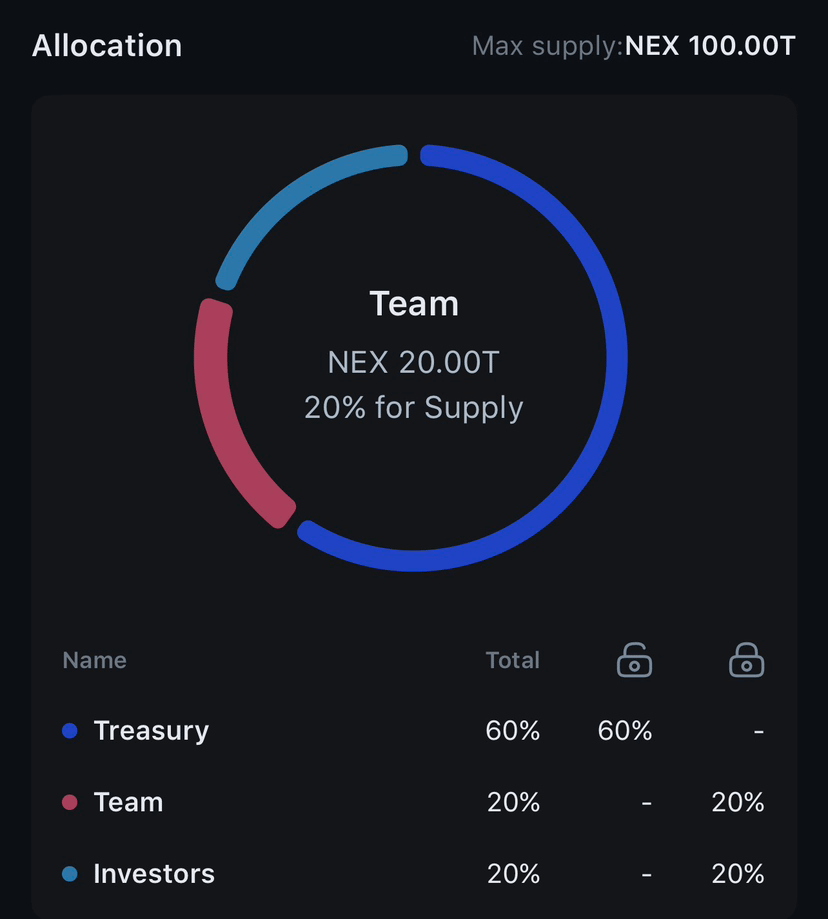
Task: Click the Treasury row name
Action: pyautogui.click(x=151, y=731)
